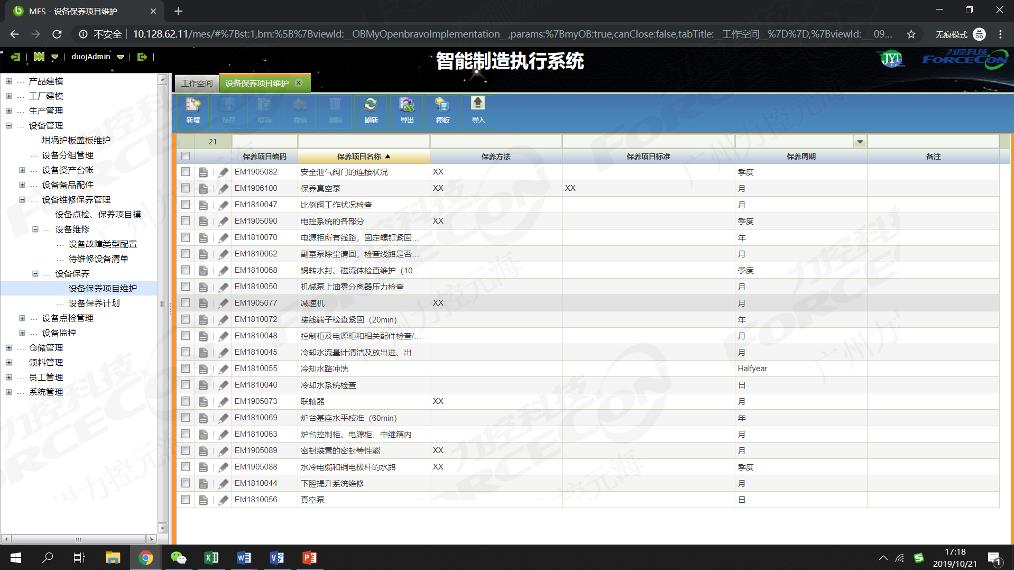Click the first green icon left of duojAdmin
The height and width of the screenshot is (570, 1014).
(16, 57)
